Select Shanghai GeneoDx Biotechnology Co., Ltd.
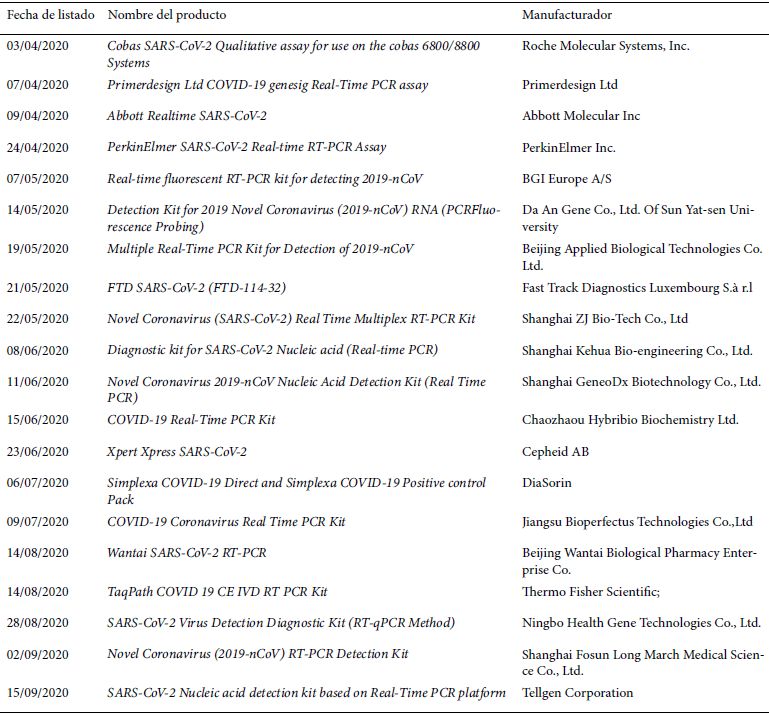 641,382
